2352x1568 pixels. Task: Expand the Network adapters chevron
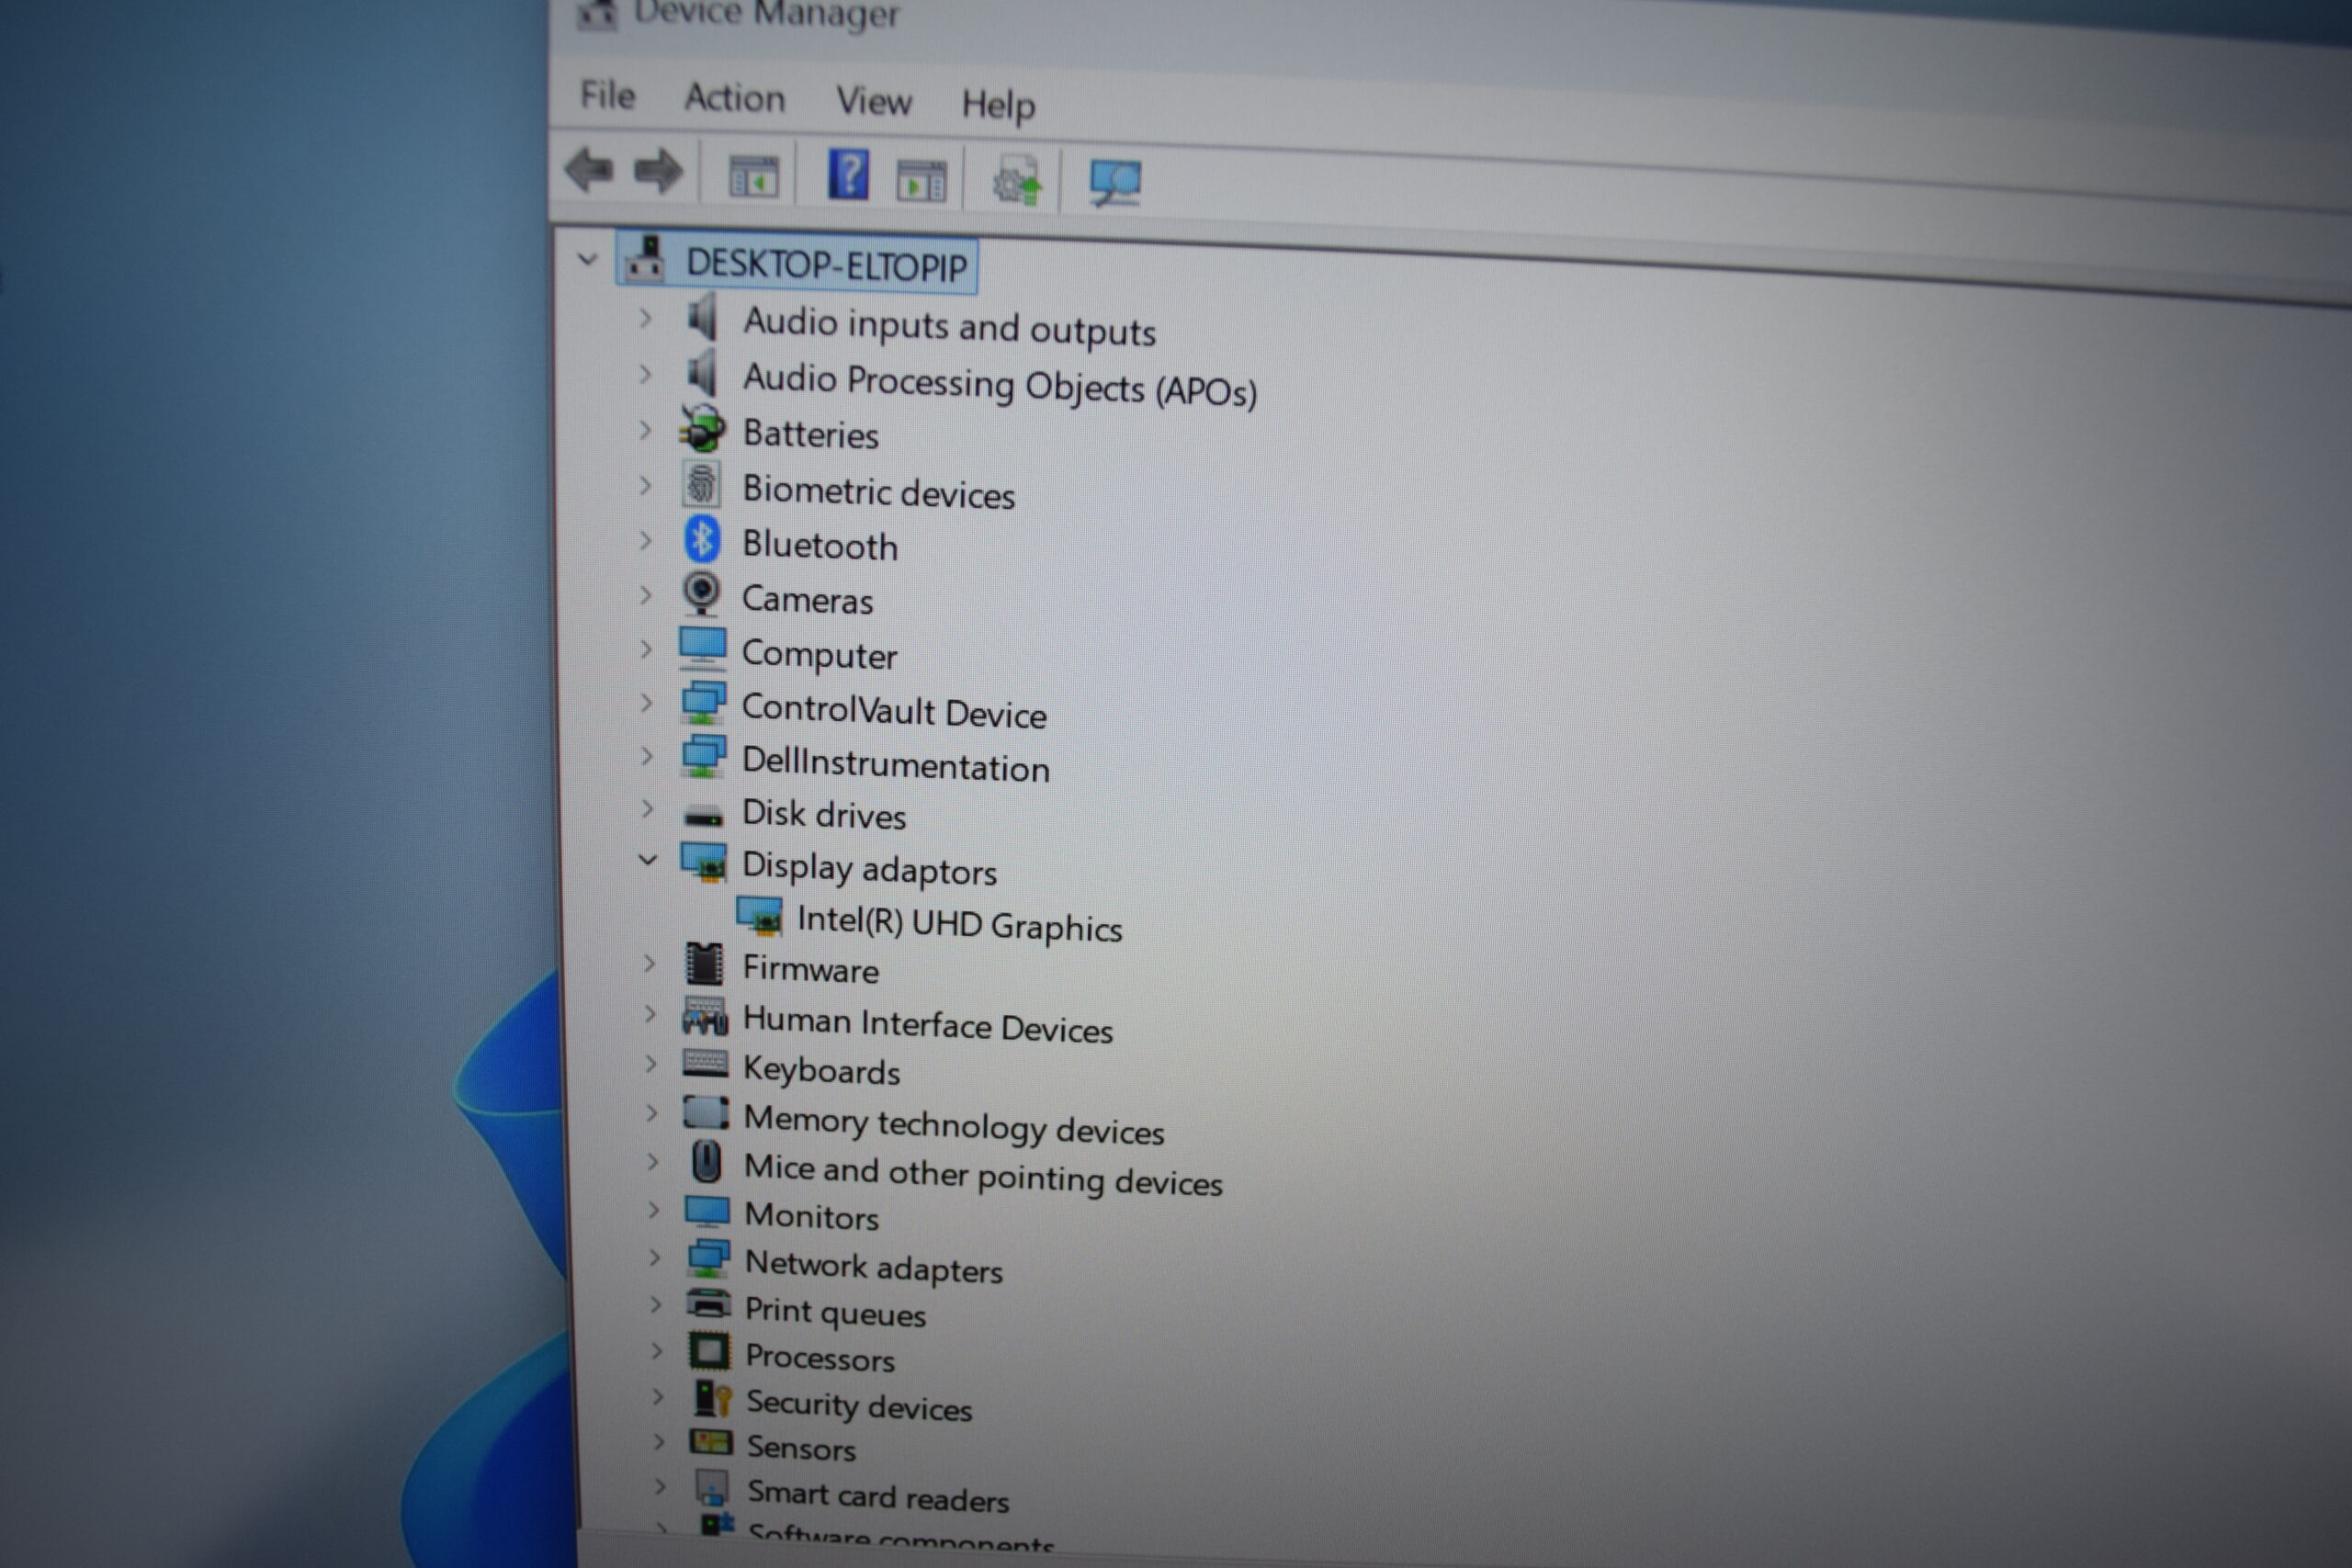click(655, 1257)
